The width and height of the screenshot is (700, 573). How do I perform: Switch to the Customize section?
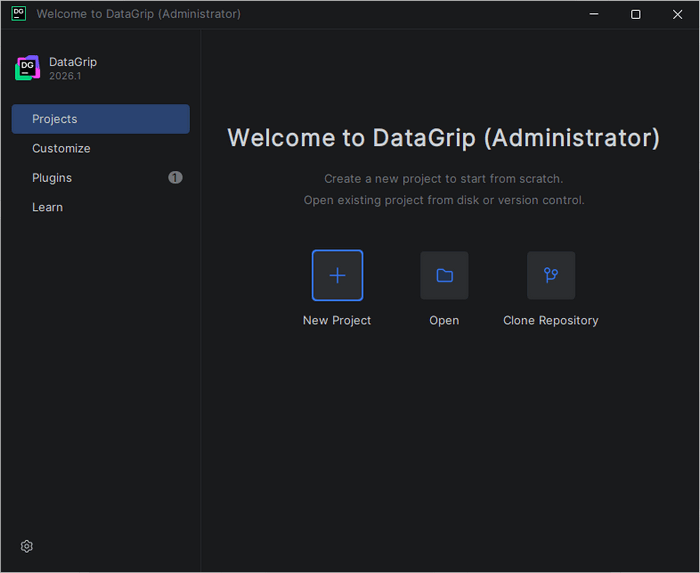tap(61, 148)
